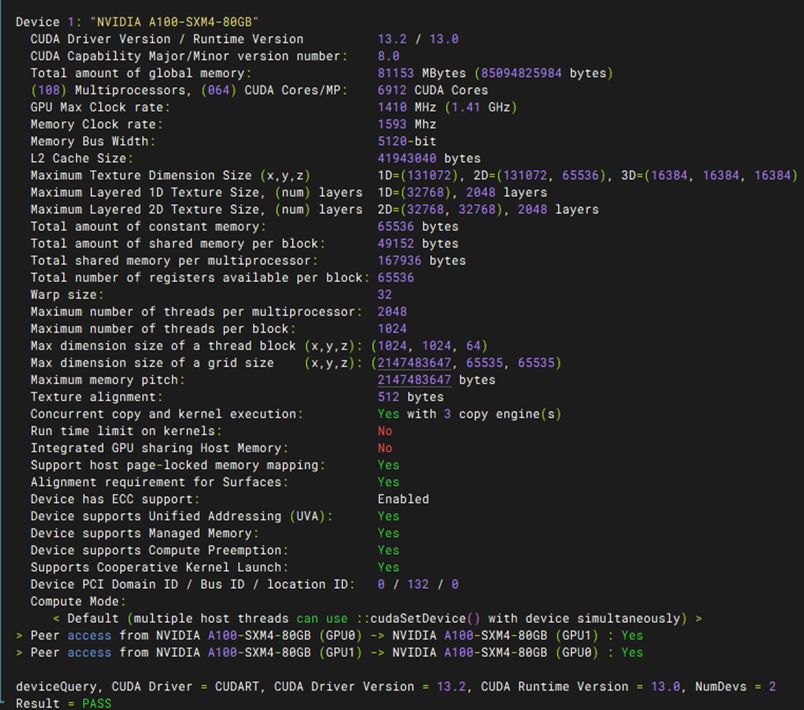Select "Yes" for host page-locked memory mapping
Screen dimensions: 804x710
[x=388, y=464]
